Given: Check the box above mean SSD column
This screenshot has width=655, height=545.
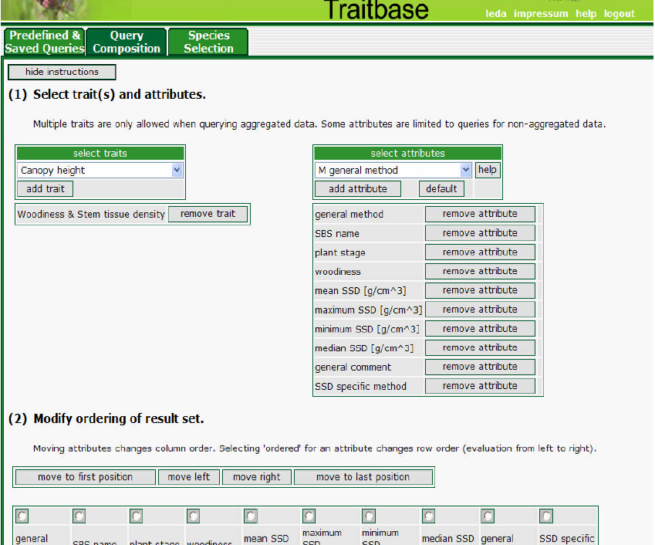Looking at the screenshot, I should click(x=250, y=517).
